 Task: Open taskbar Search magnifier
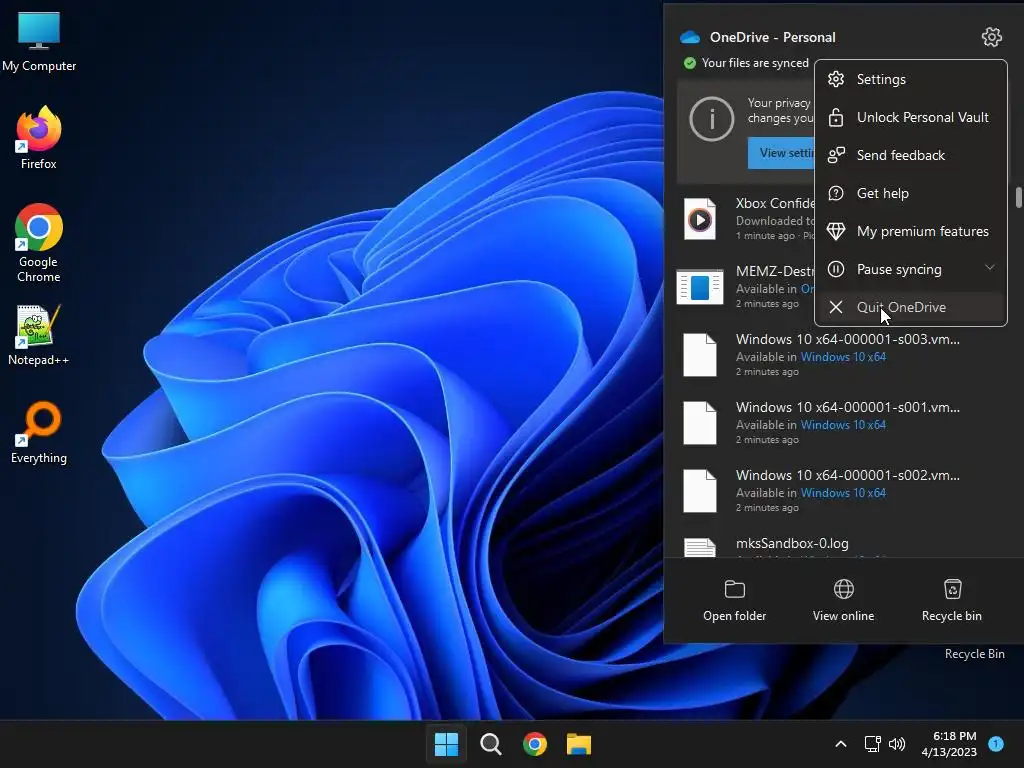point(490,744)
